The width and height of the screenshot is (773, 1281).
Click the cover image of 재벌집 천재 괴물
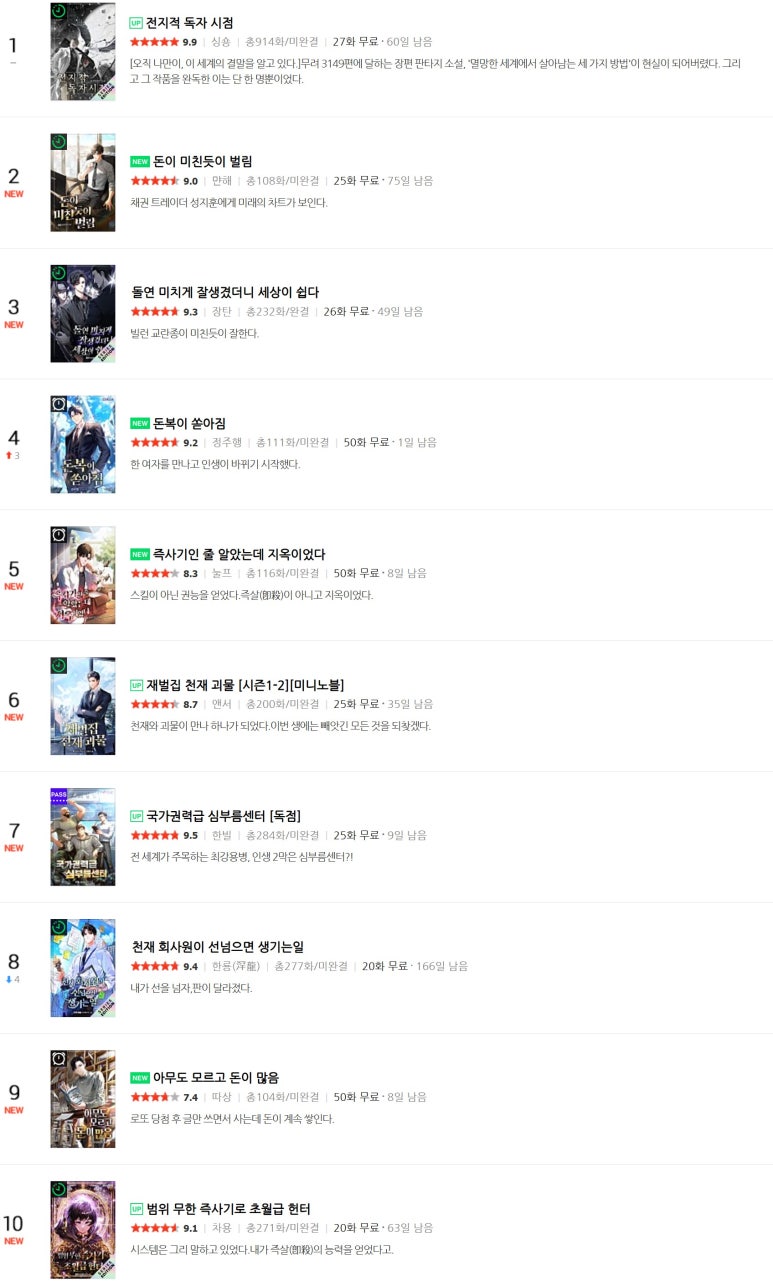tap(83, 706)
